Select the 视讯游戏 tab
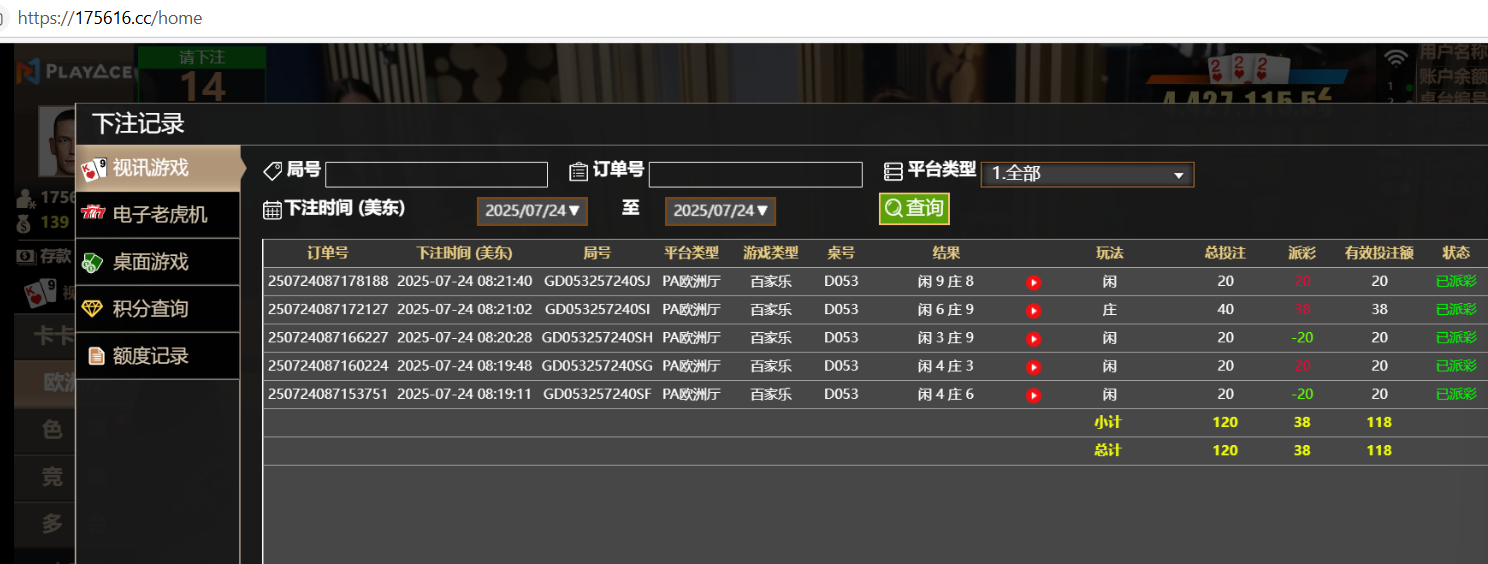 point(158,168)
